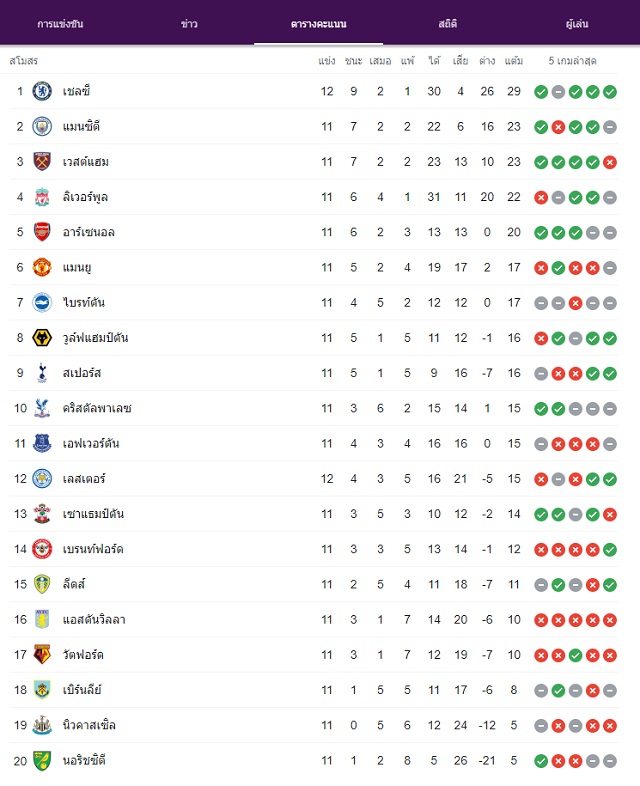Image resolution: width=640 pixels, height=786 pixels.
Task: Click Chelsea's grey draw result indicator
Action: 558,92
